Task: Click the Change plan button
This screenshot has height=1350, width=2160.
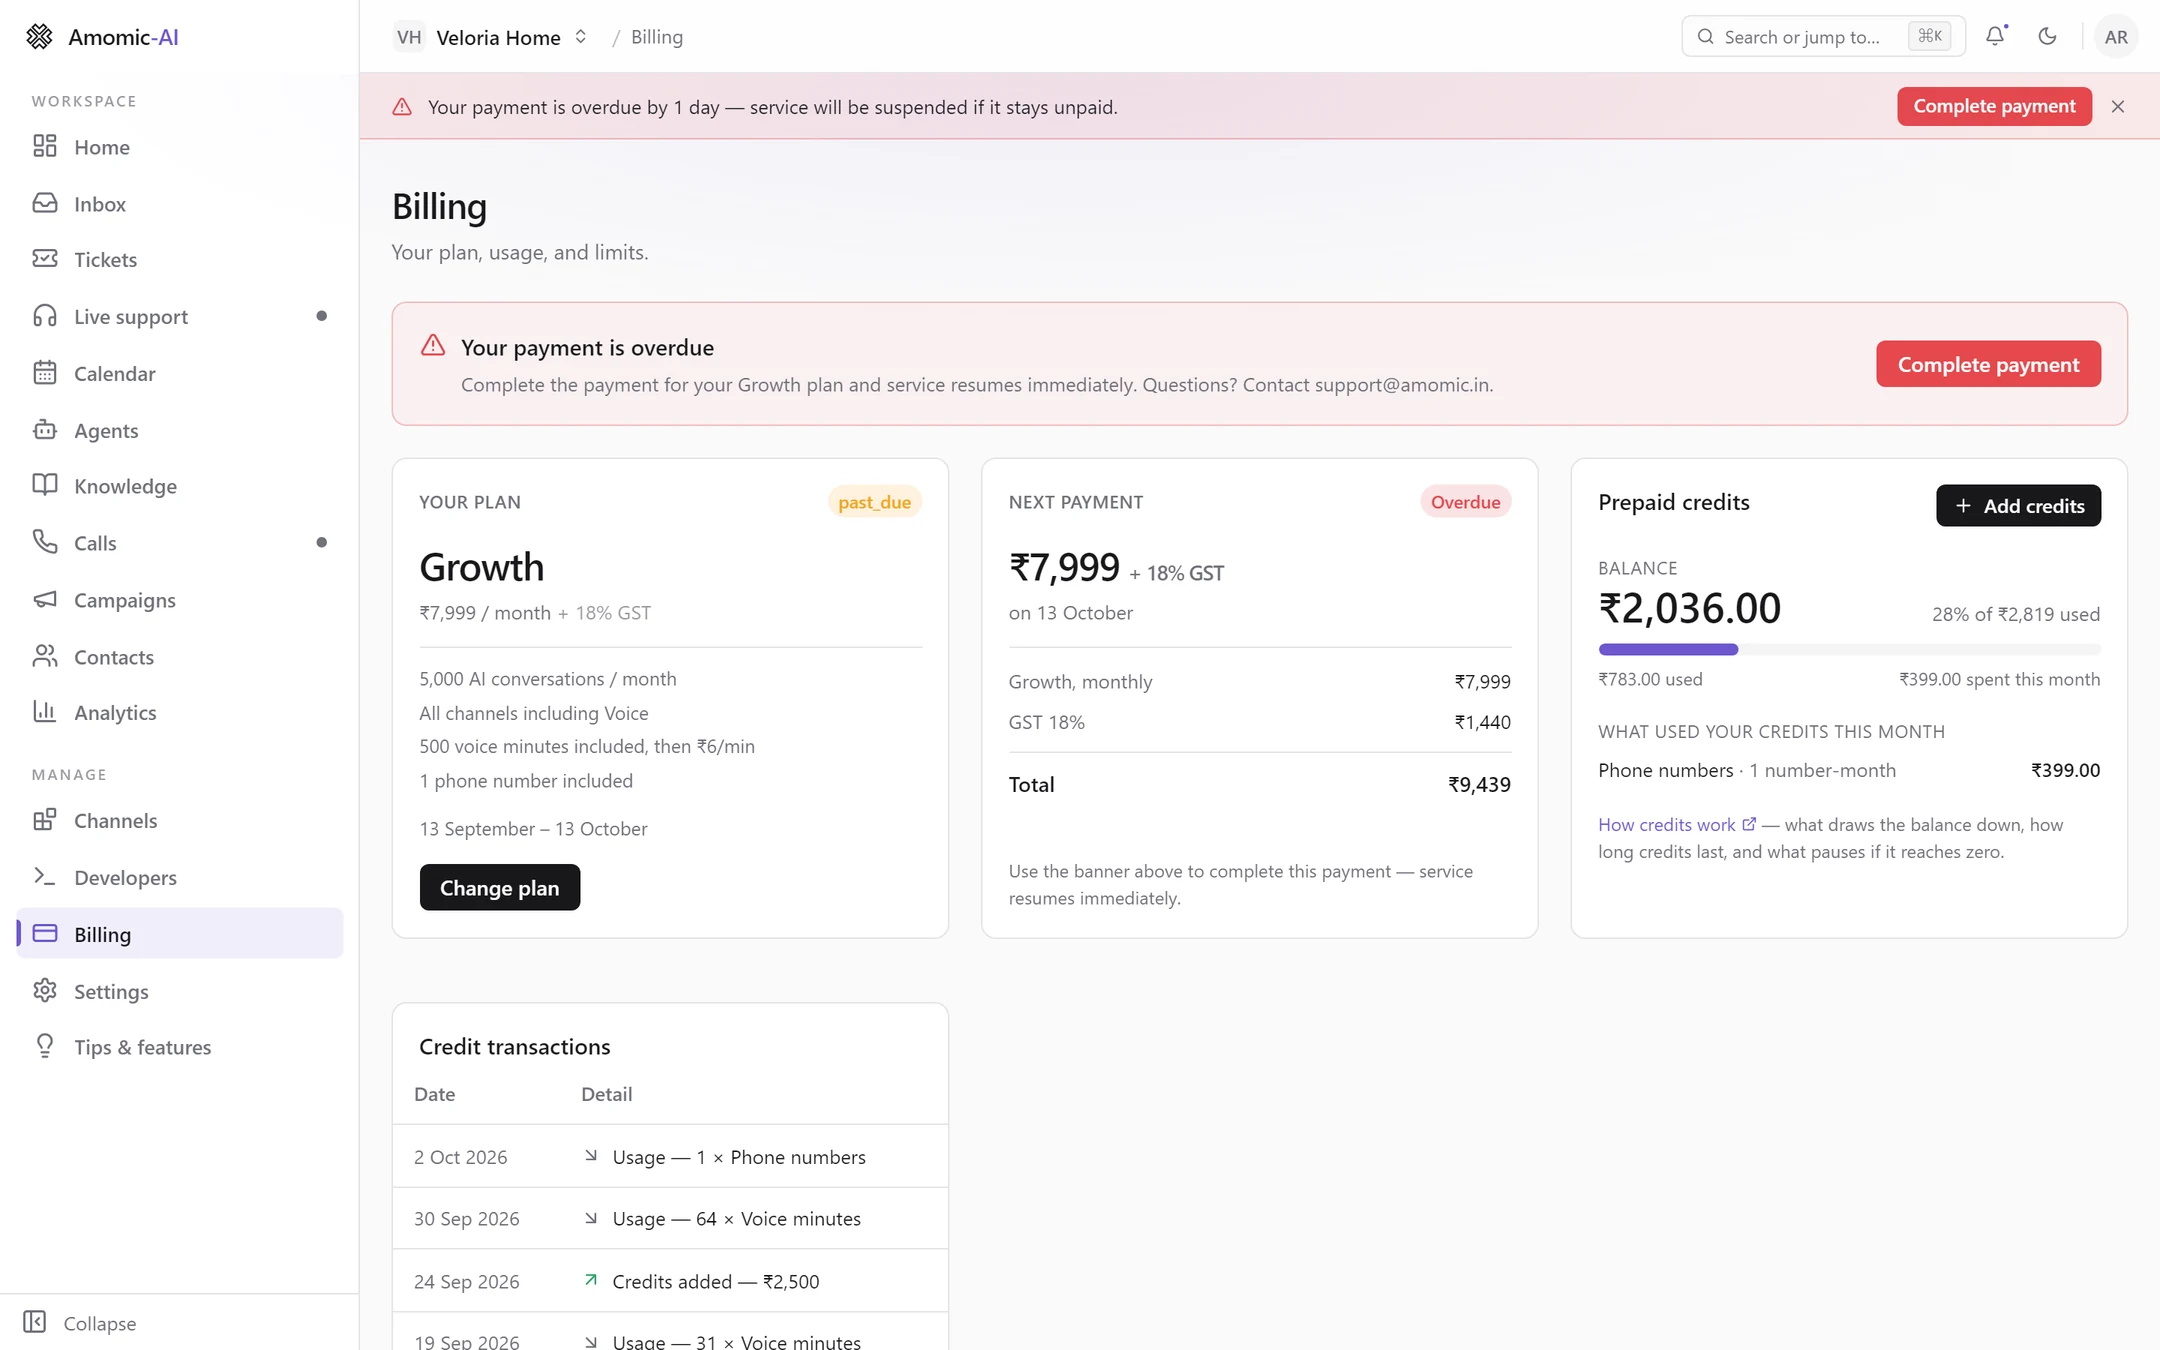Action: point(500,888)
